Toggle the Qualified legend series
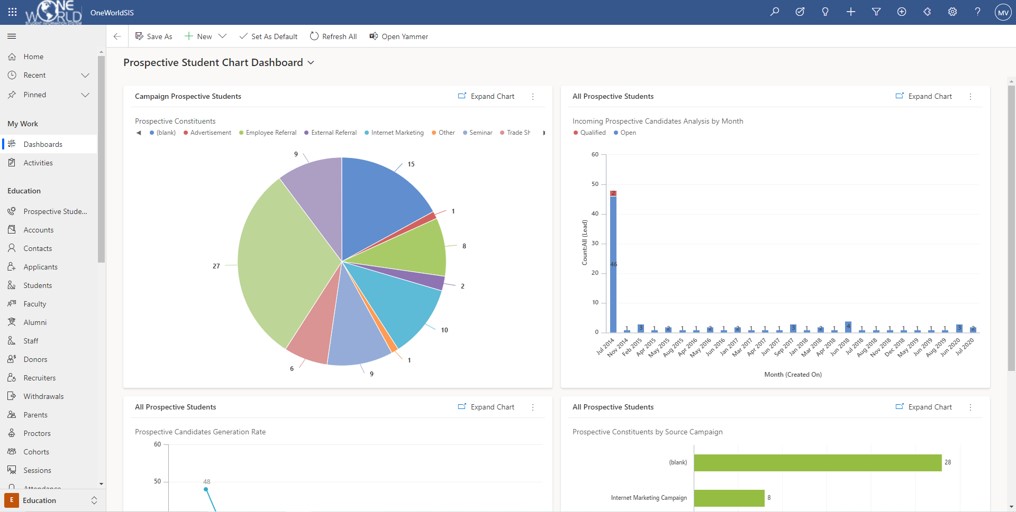This screenshot has height=512, width=1016. 589,133
